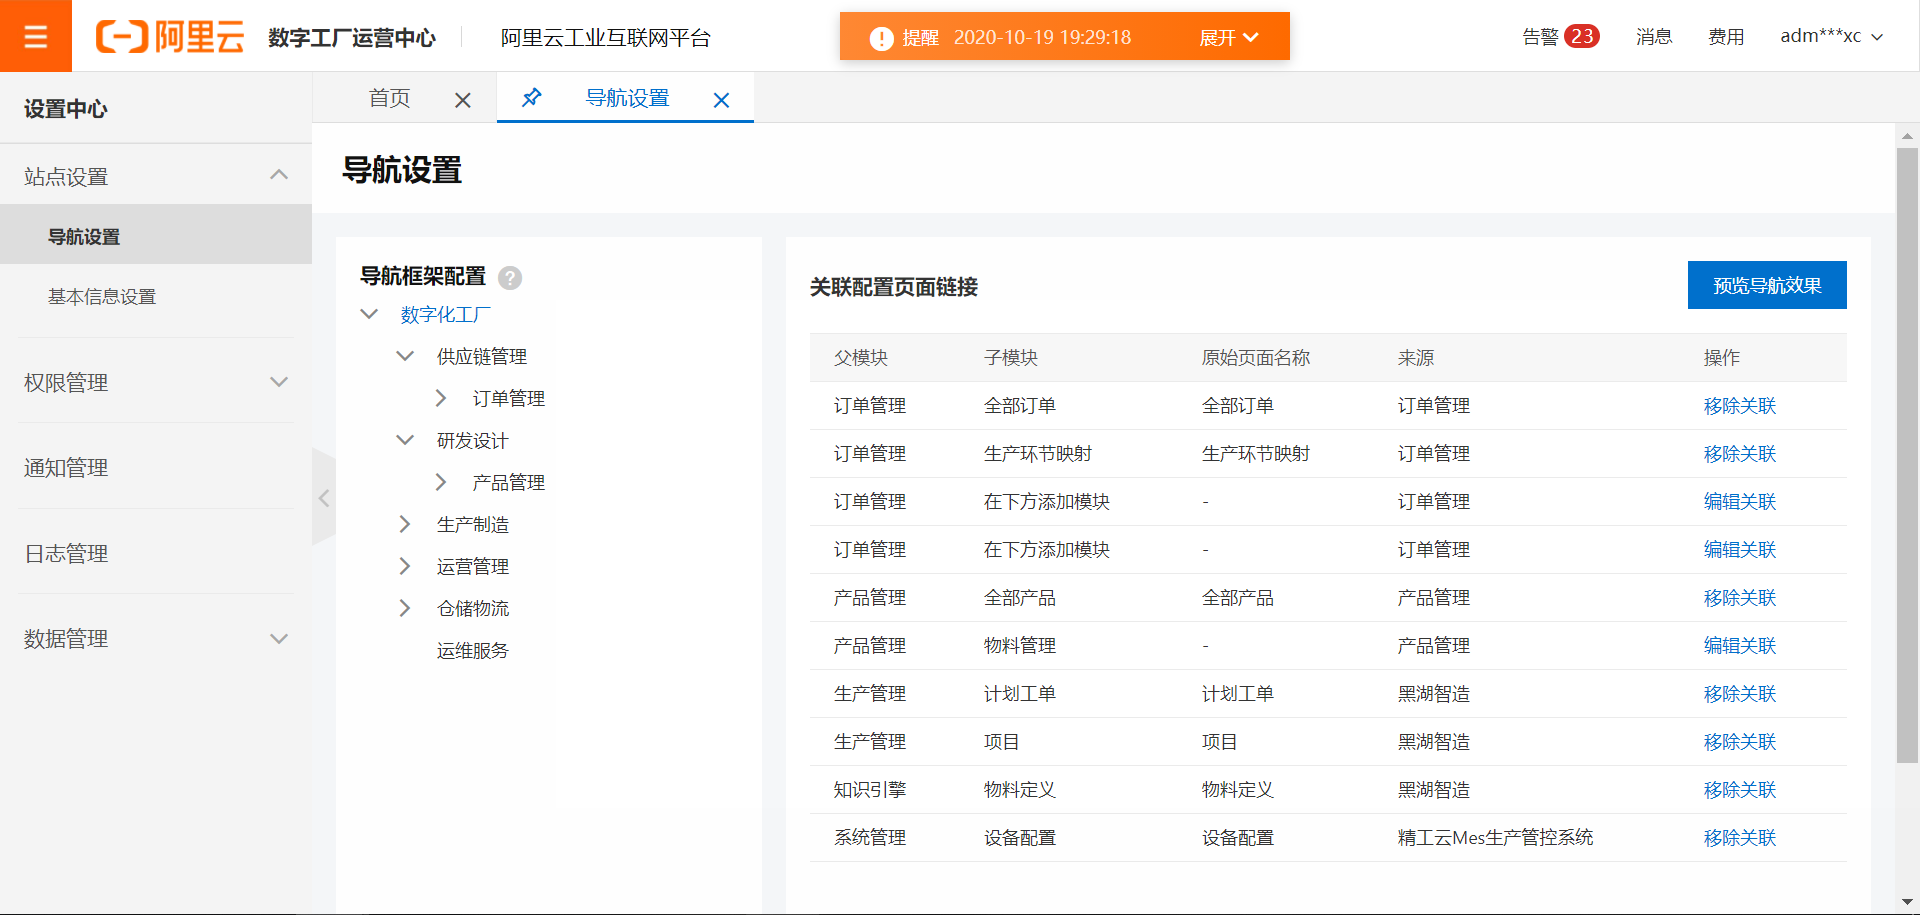Image resolution: width=1920 pixels, height=915 pixels.
Task: Click 消息 in the top bar
Action: pos(1654,36)
